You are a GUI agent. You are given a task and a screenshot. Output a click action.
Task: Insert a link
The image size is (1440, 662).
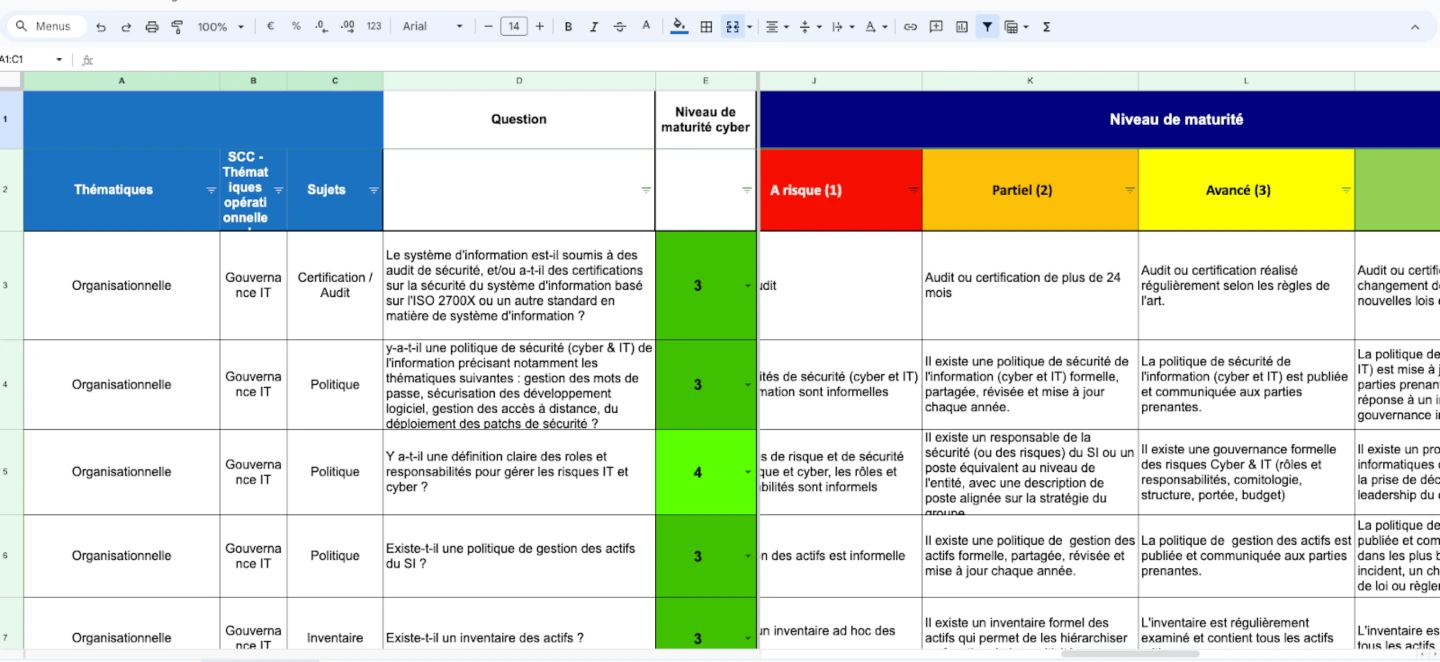910,27
